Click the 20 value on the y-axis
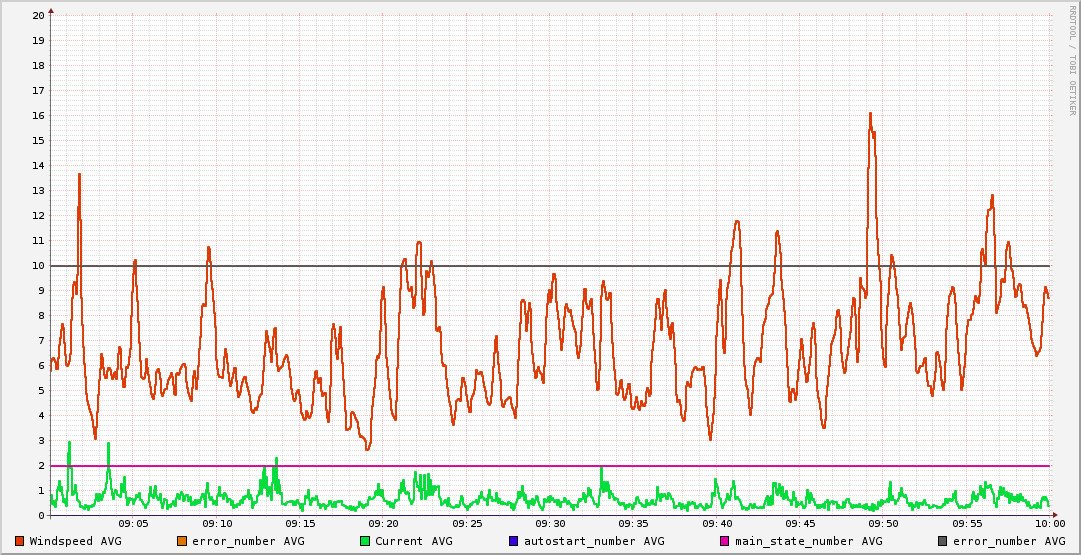Viewport: 1081px width, 555px height. (38, 16)
